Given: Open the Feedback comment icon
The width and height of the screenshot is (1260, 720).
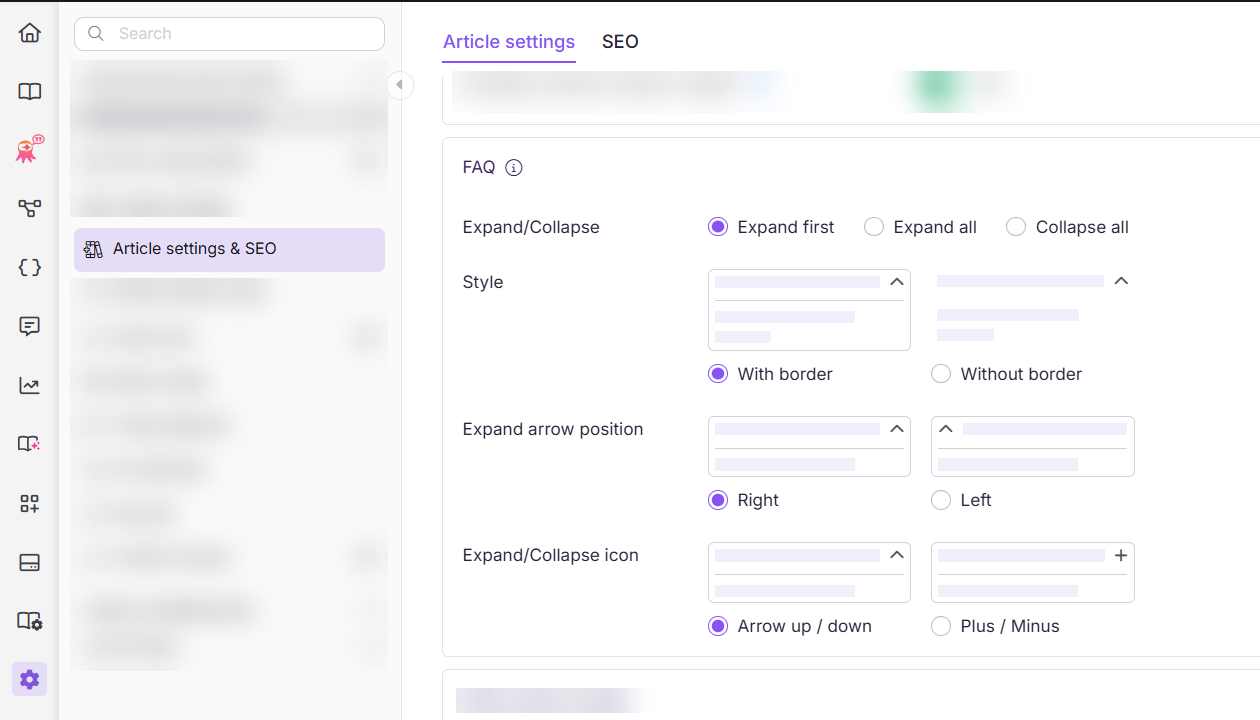Looking at the screenshot, I should coord(30,326).
